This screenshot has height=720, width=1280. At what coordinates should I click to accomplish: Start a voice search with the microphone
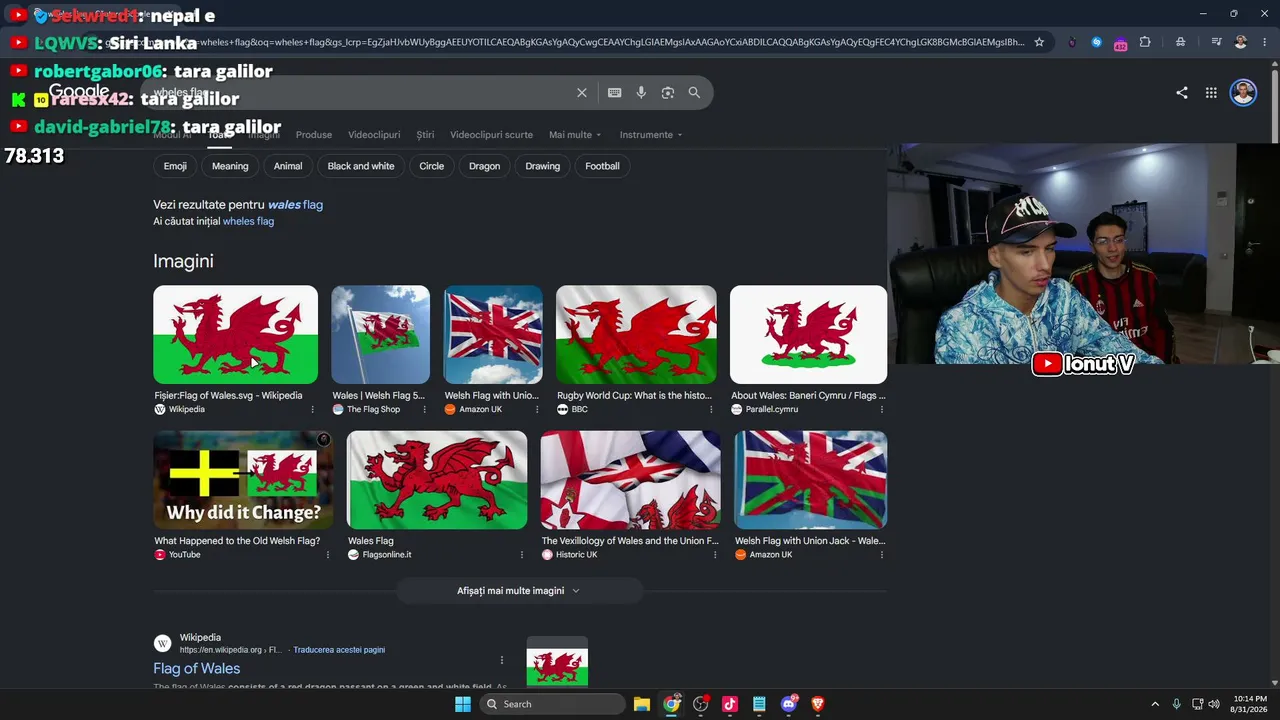pyautogui.click(x=641, y=93)
